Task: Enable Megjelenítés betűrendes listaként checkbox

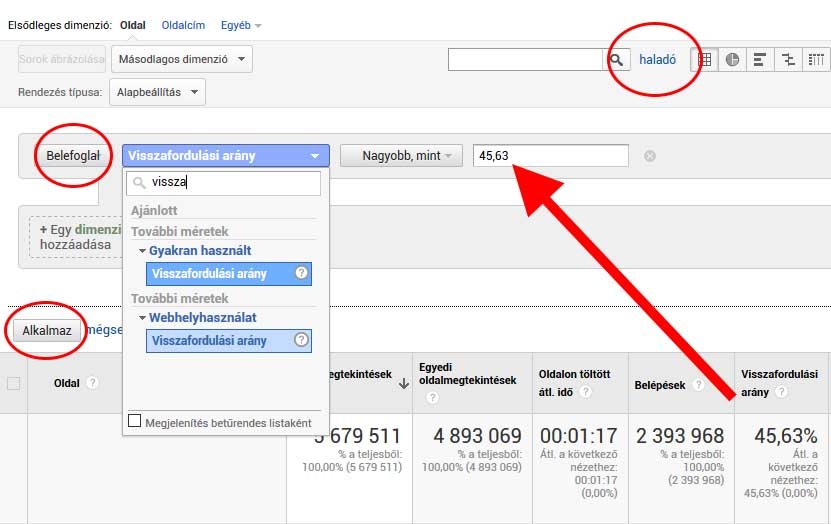Action: [x=135, y=422]
